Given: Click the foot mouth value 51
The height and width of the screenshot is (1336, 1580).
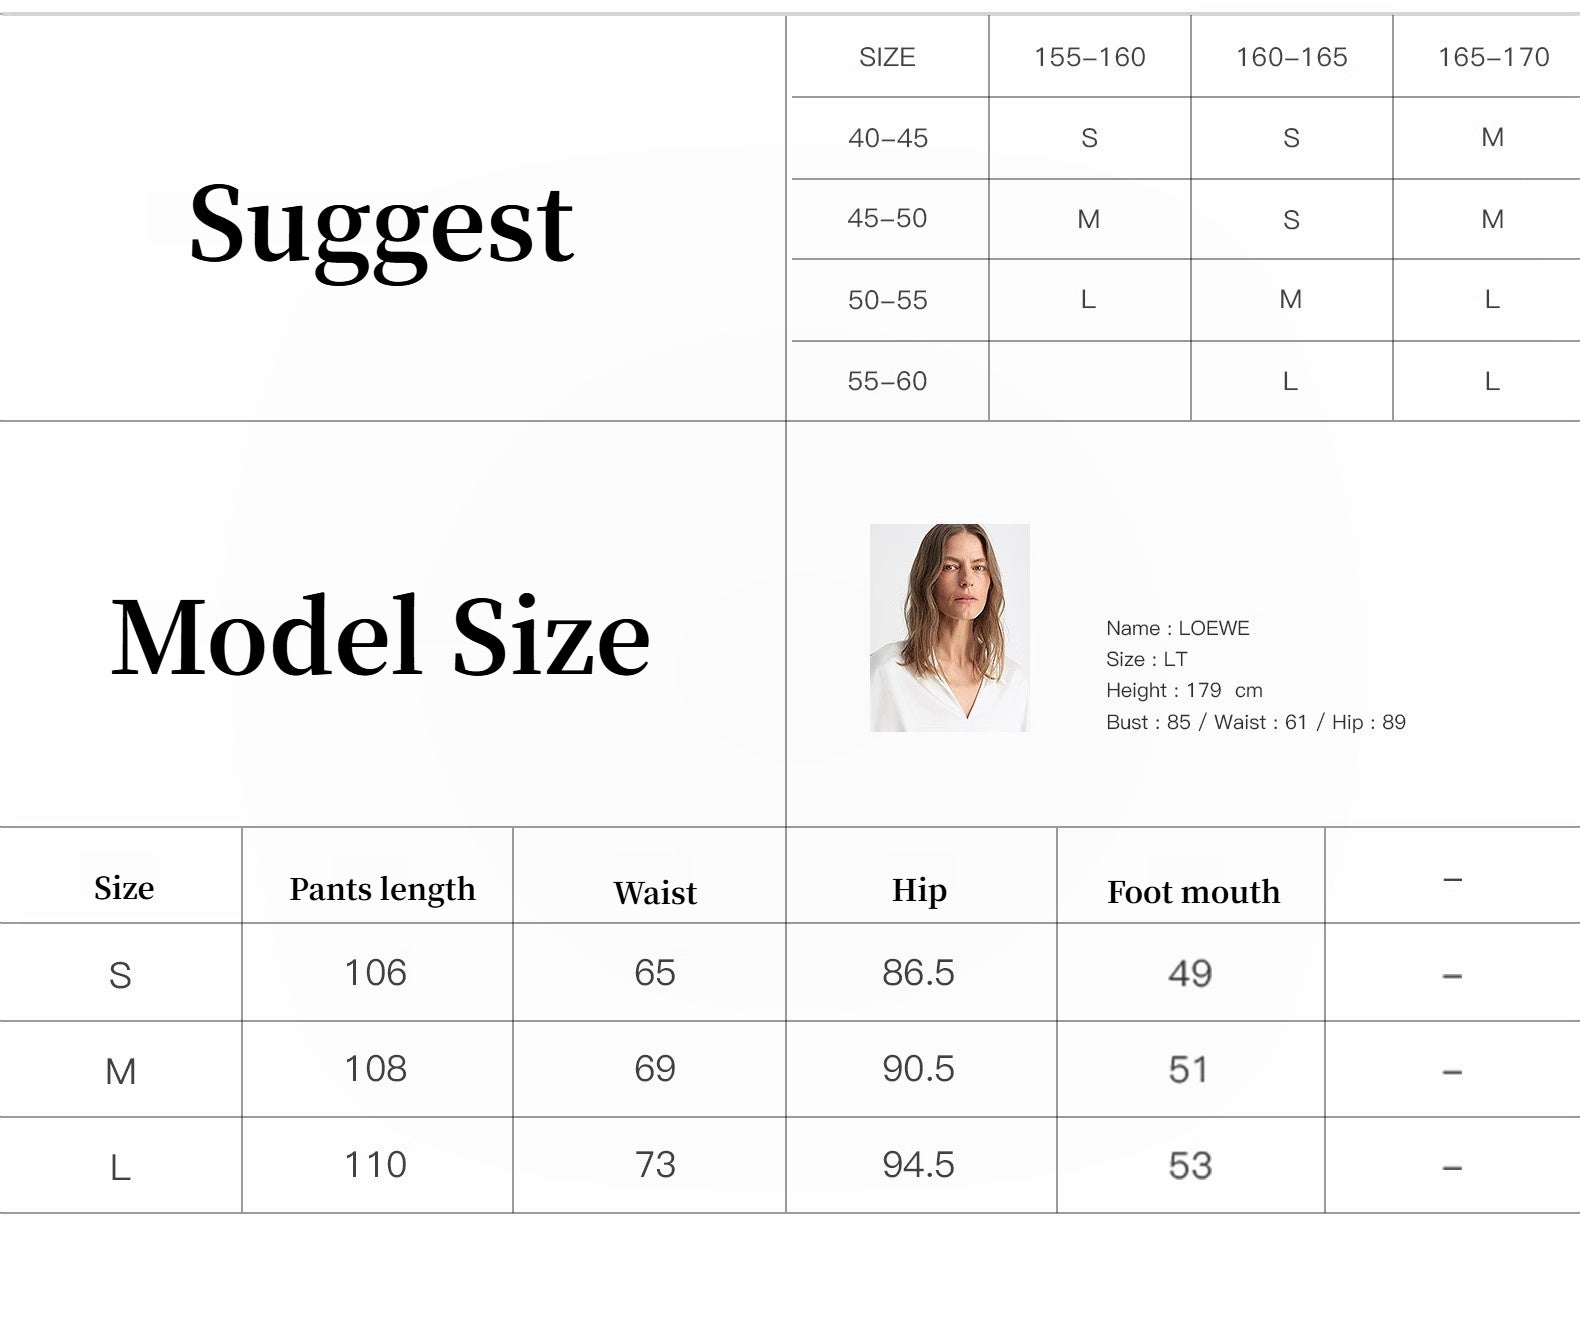Looking at the screenshot, I should (1189, 1070).
